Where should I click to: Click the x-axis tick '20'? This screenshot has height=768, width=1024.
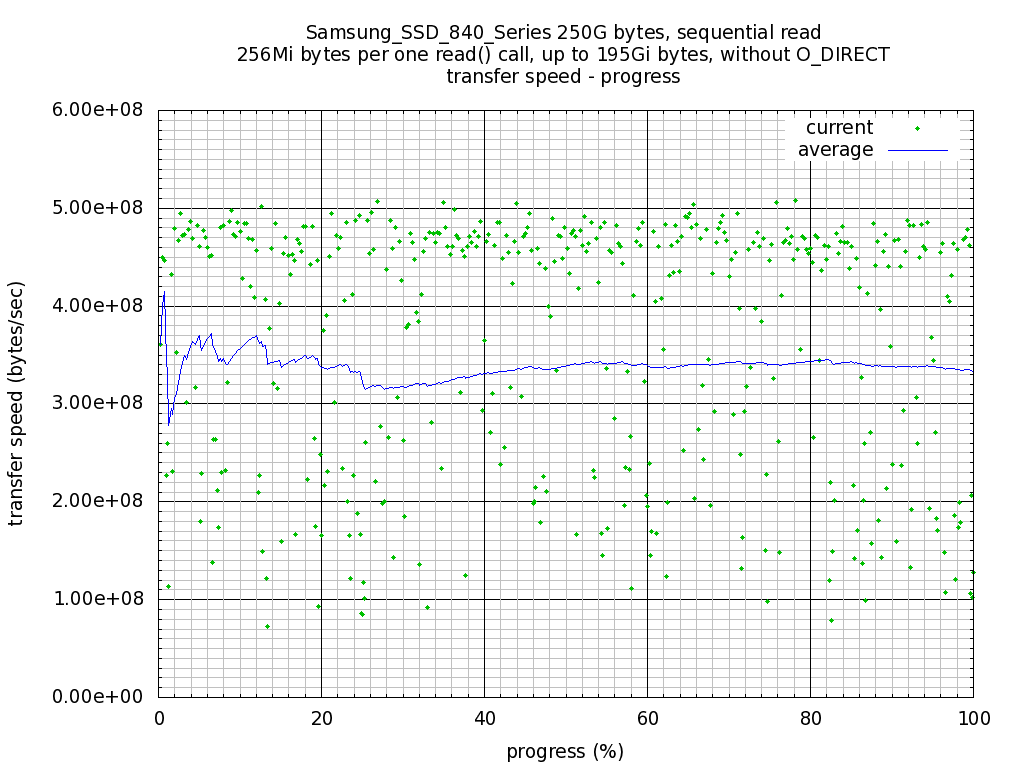321,717
